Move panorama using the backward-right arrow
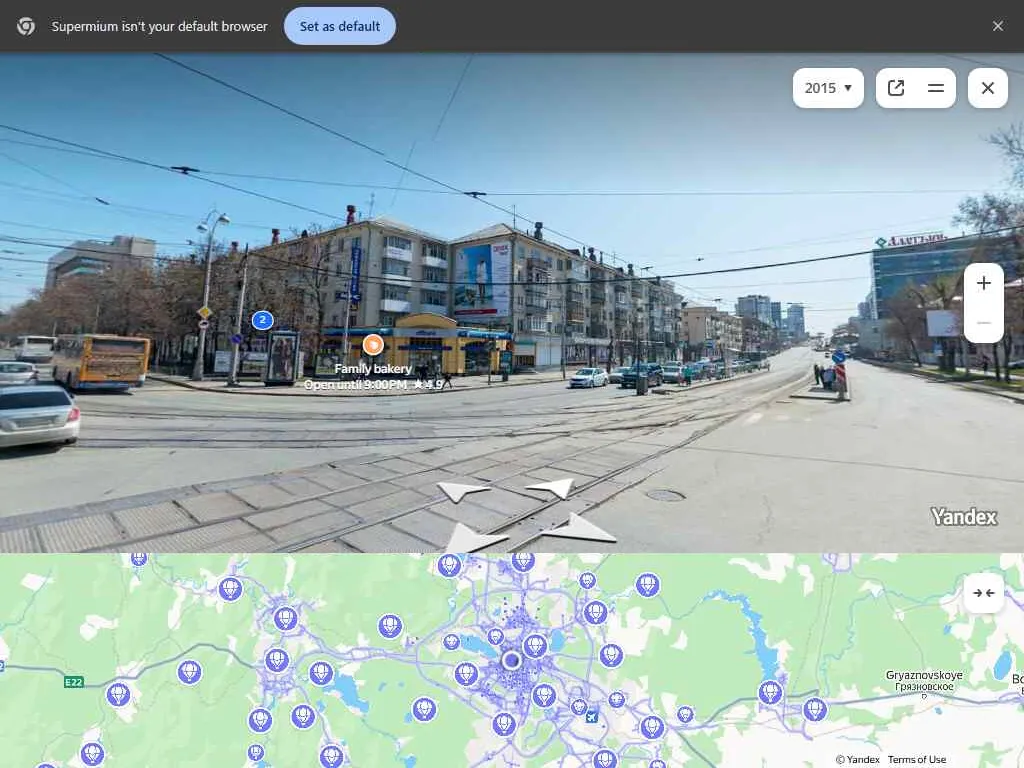This screenshot has width=1024, height=768. click(x=579, y=529)
